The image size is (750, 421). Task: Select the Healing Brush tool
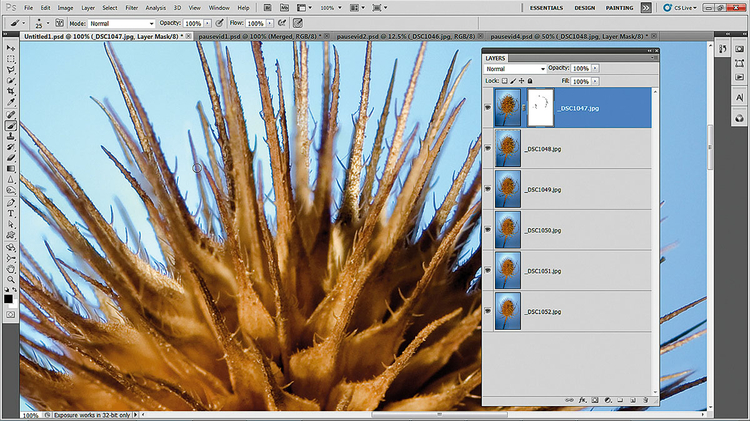11,115
